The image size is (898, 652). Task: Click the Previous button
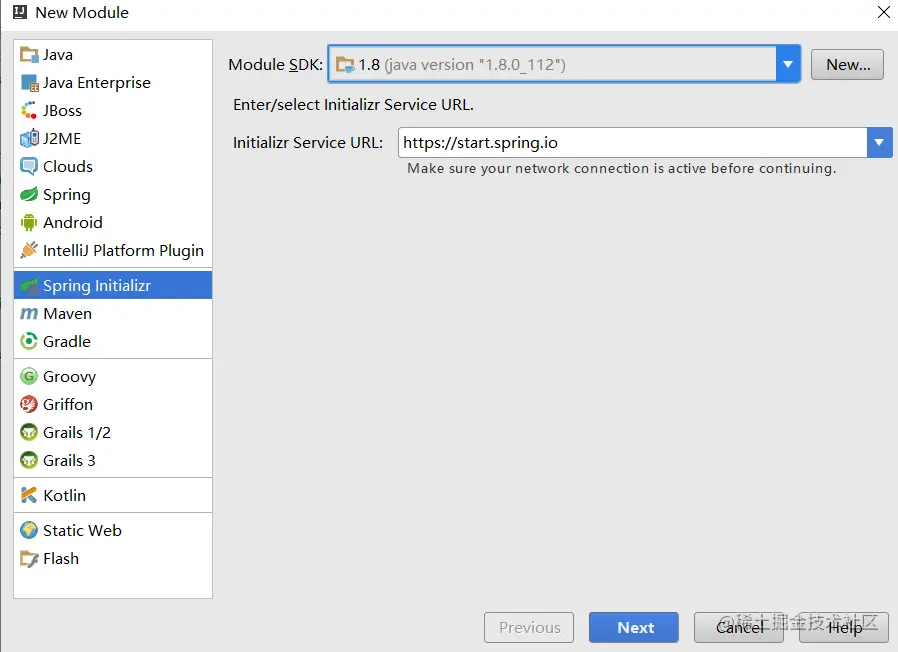pos(529,627)
